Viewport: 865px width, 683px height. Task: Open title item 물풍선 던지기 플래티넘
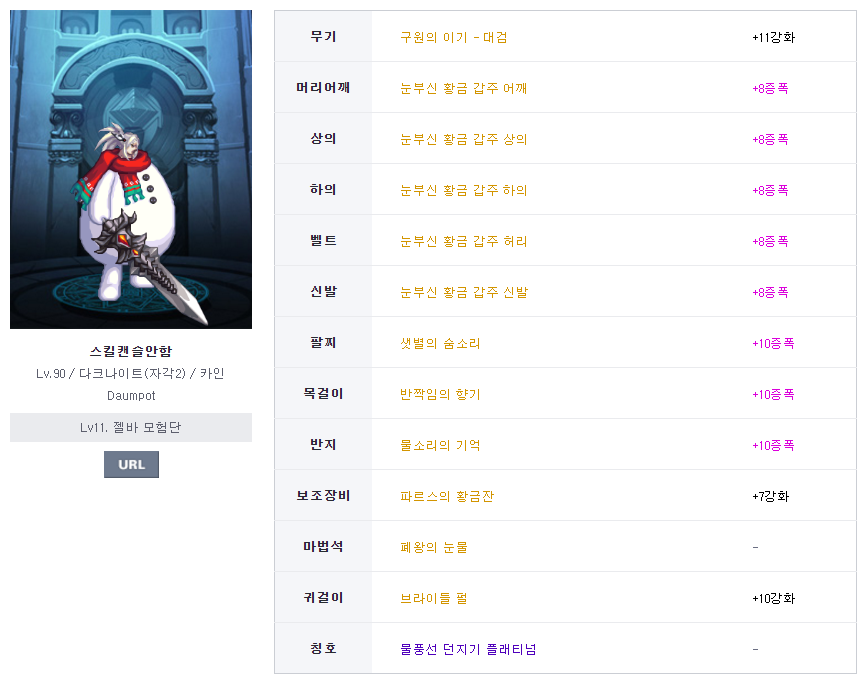[x=468, y=649]
